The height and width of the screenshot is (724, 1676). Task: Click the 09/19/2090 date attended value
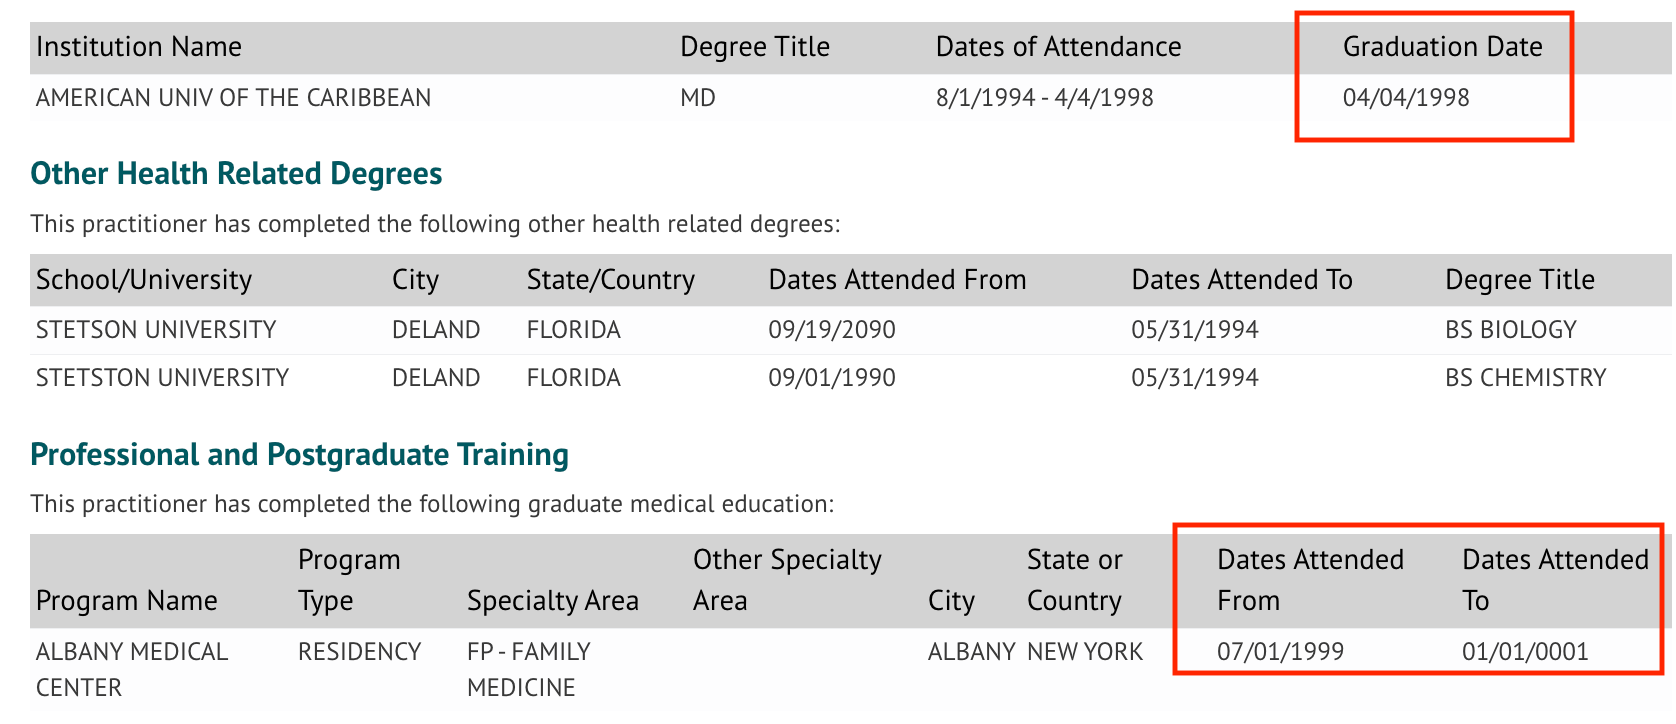(x=832, y=330)
